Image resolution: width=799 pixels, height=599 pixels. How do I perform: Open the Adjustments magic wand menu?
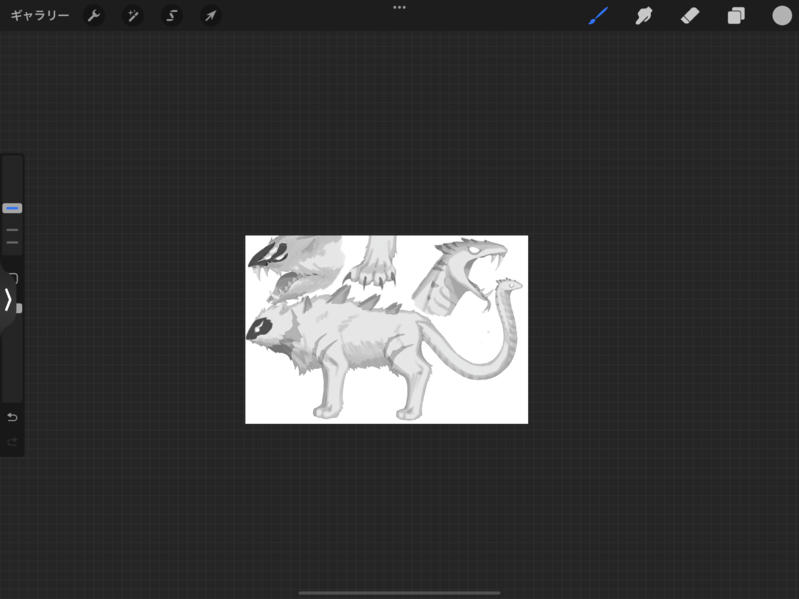click(133, 16)
